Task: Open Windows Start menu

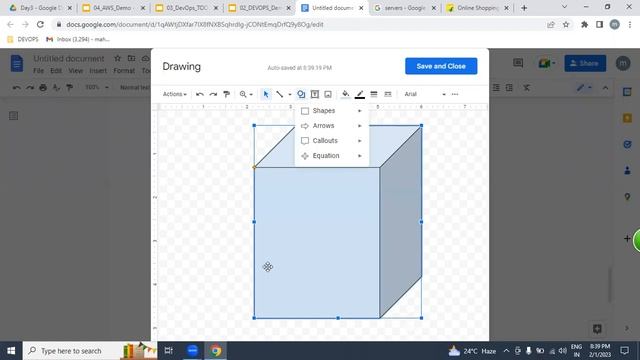Action: tap(11, 351)
